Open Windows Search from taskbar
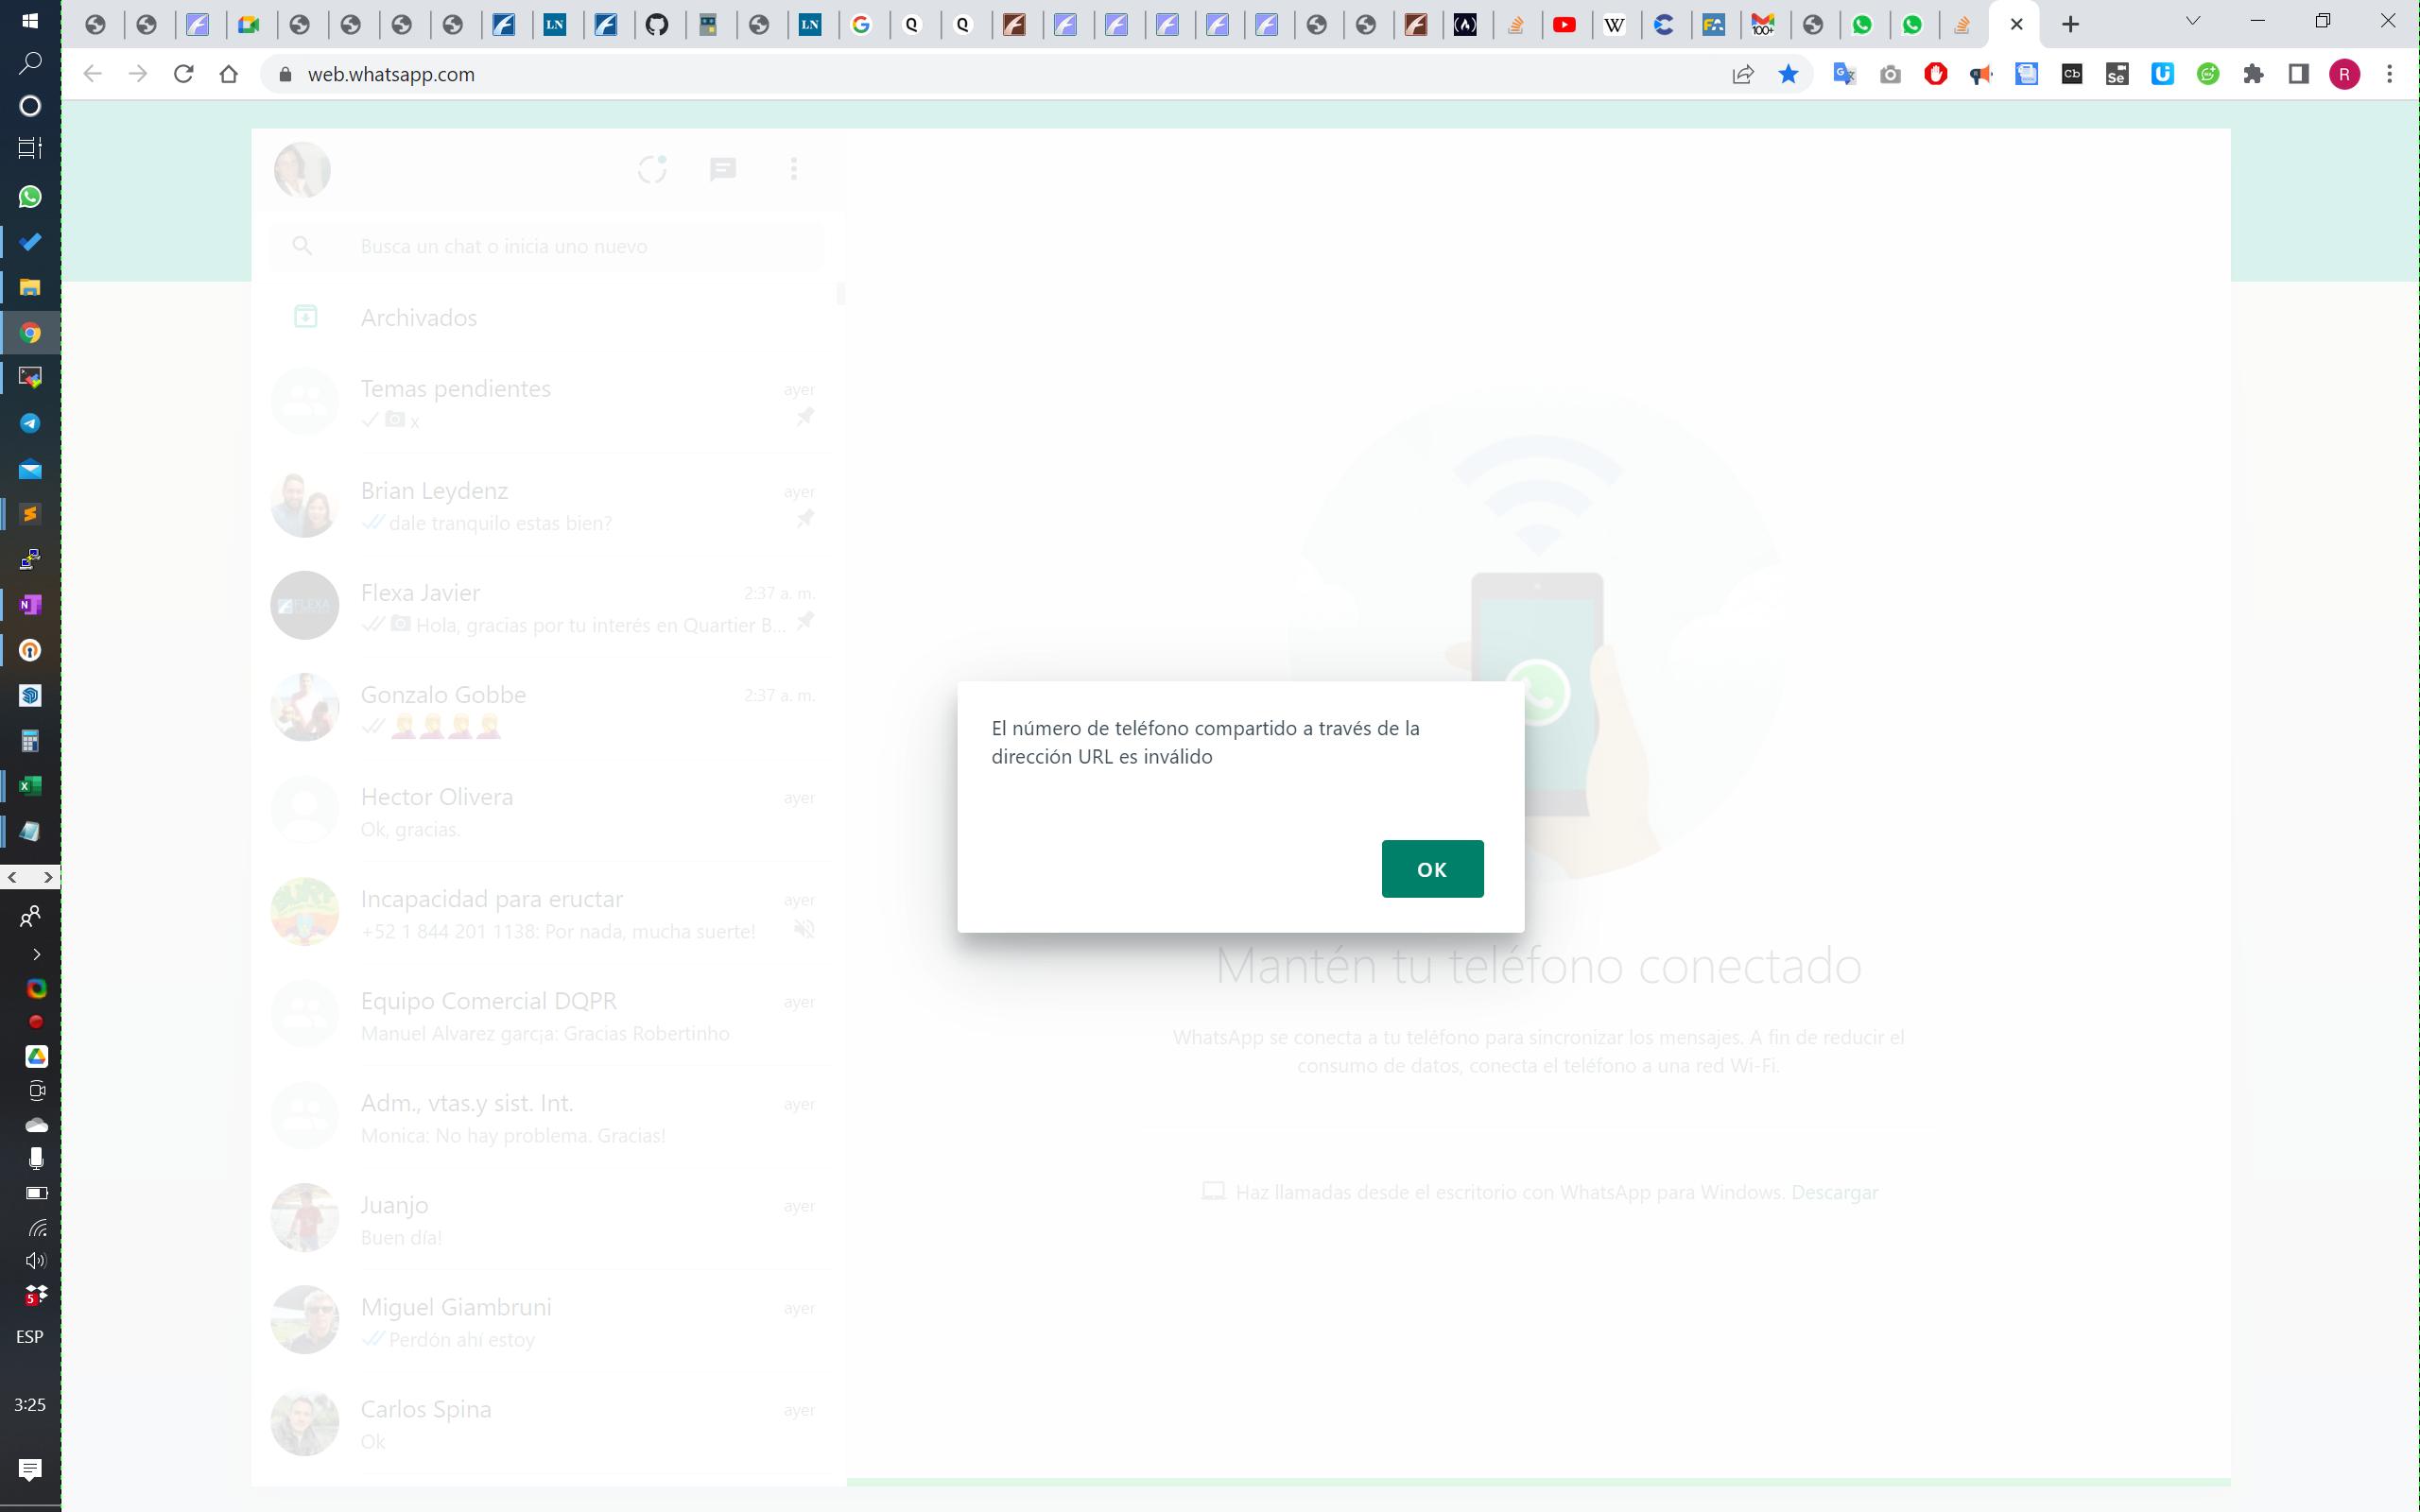The width and height of the screenshot is (2420, 1512). (x=30, y=63)
